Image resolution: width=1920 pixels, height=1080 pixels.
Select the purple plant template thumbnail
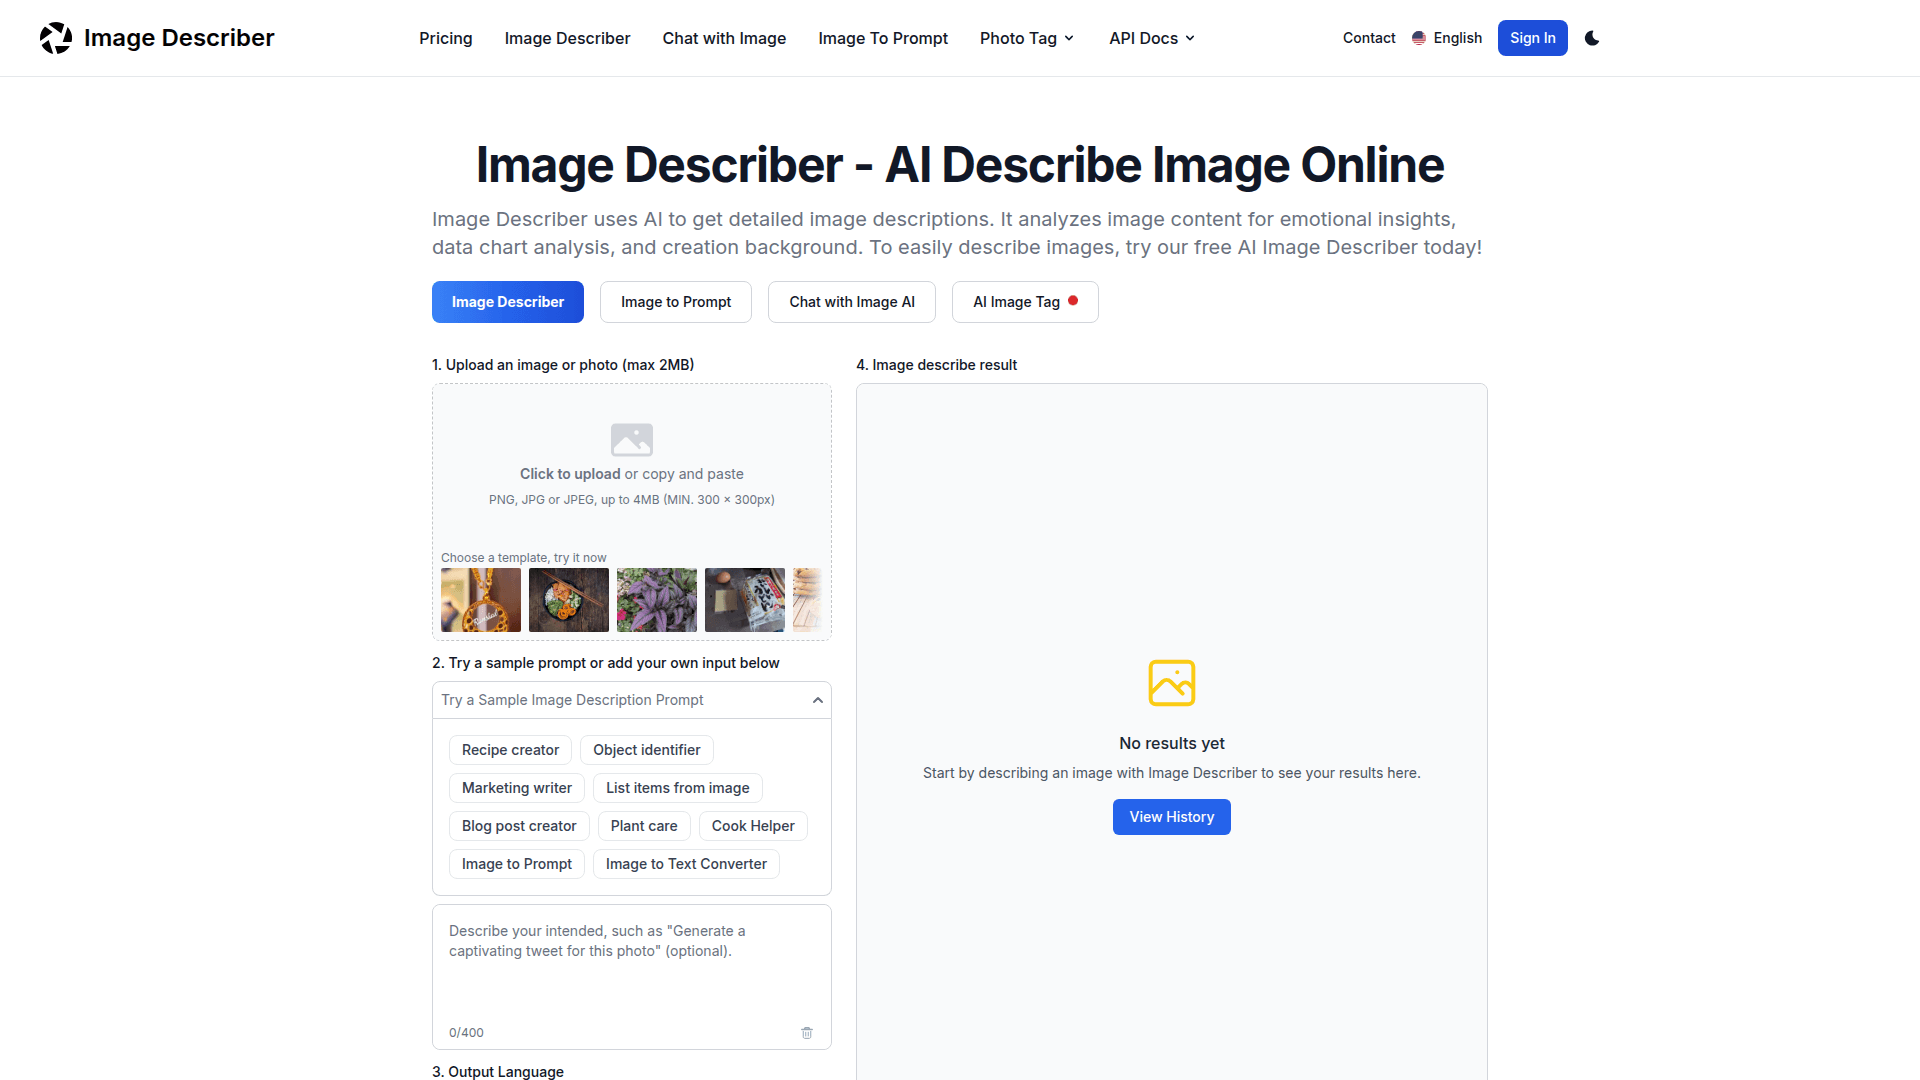[656, 600]
